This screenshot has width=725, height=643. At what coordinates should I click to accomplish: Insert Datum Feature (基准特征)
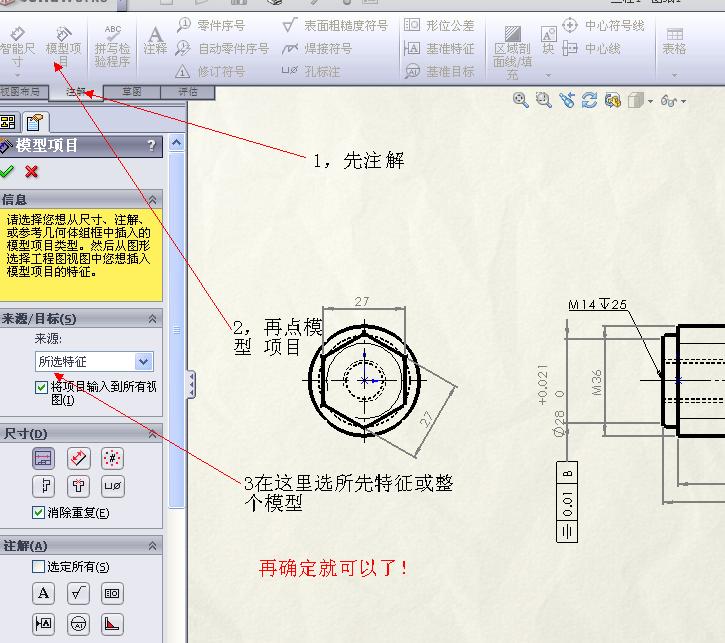pyautogui.click(x=439, y=48)
